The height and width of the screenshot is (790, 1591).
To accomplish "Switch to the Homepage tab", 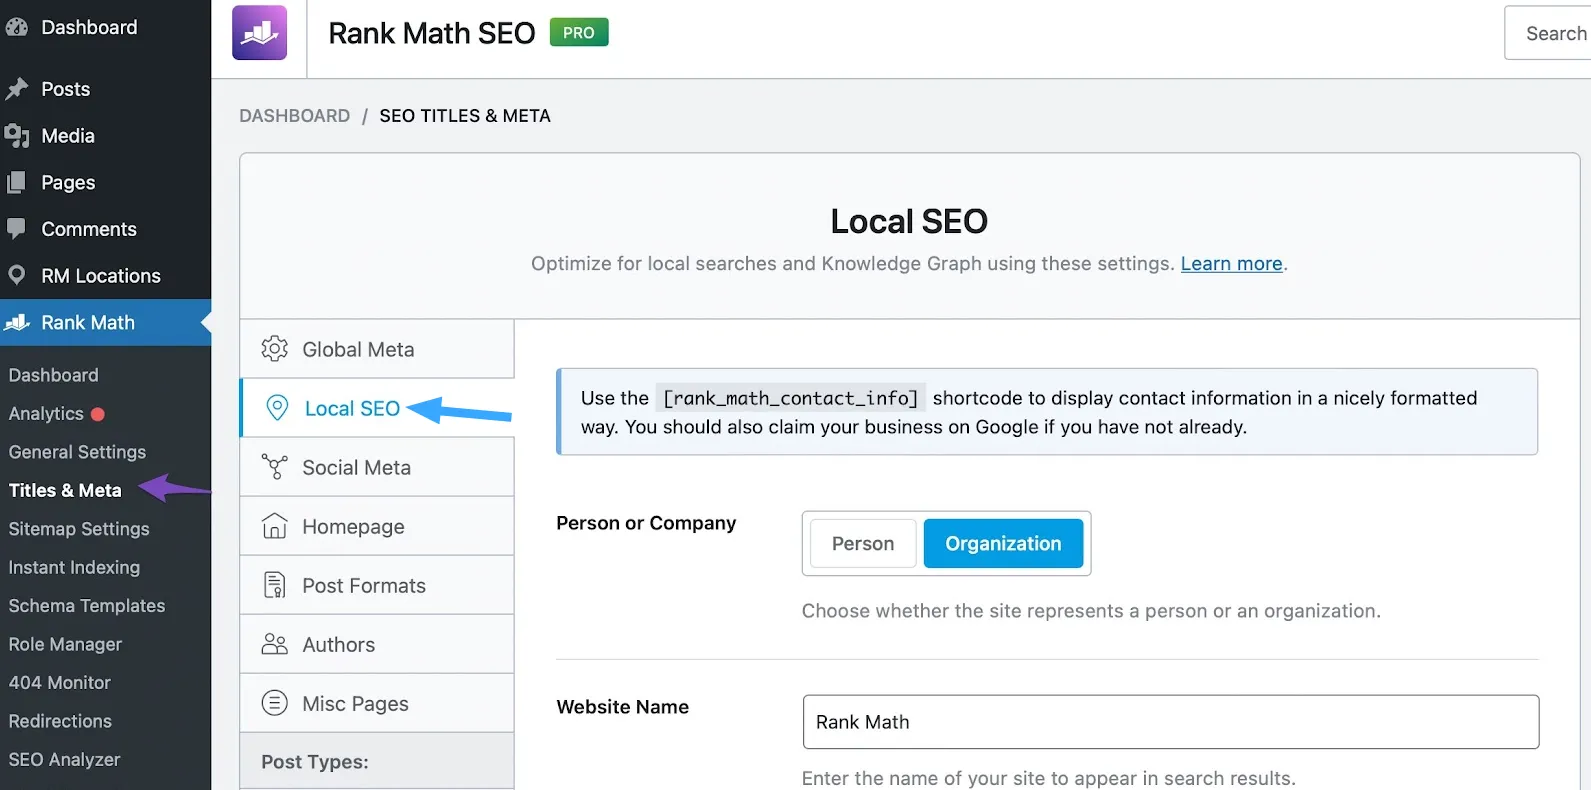I will (x=377, y=526).
